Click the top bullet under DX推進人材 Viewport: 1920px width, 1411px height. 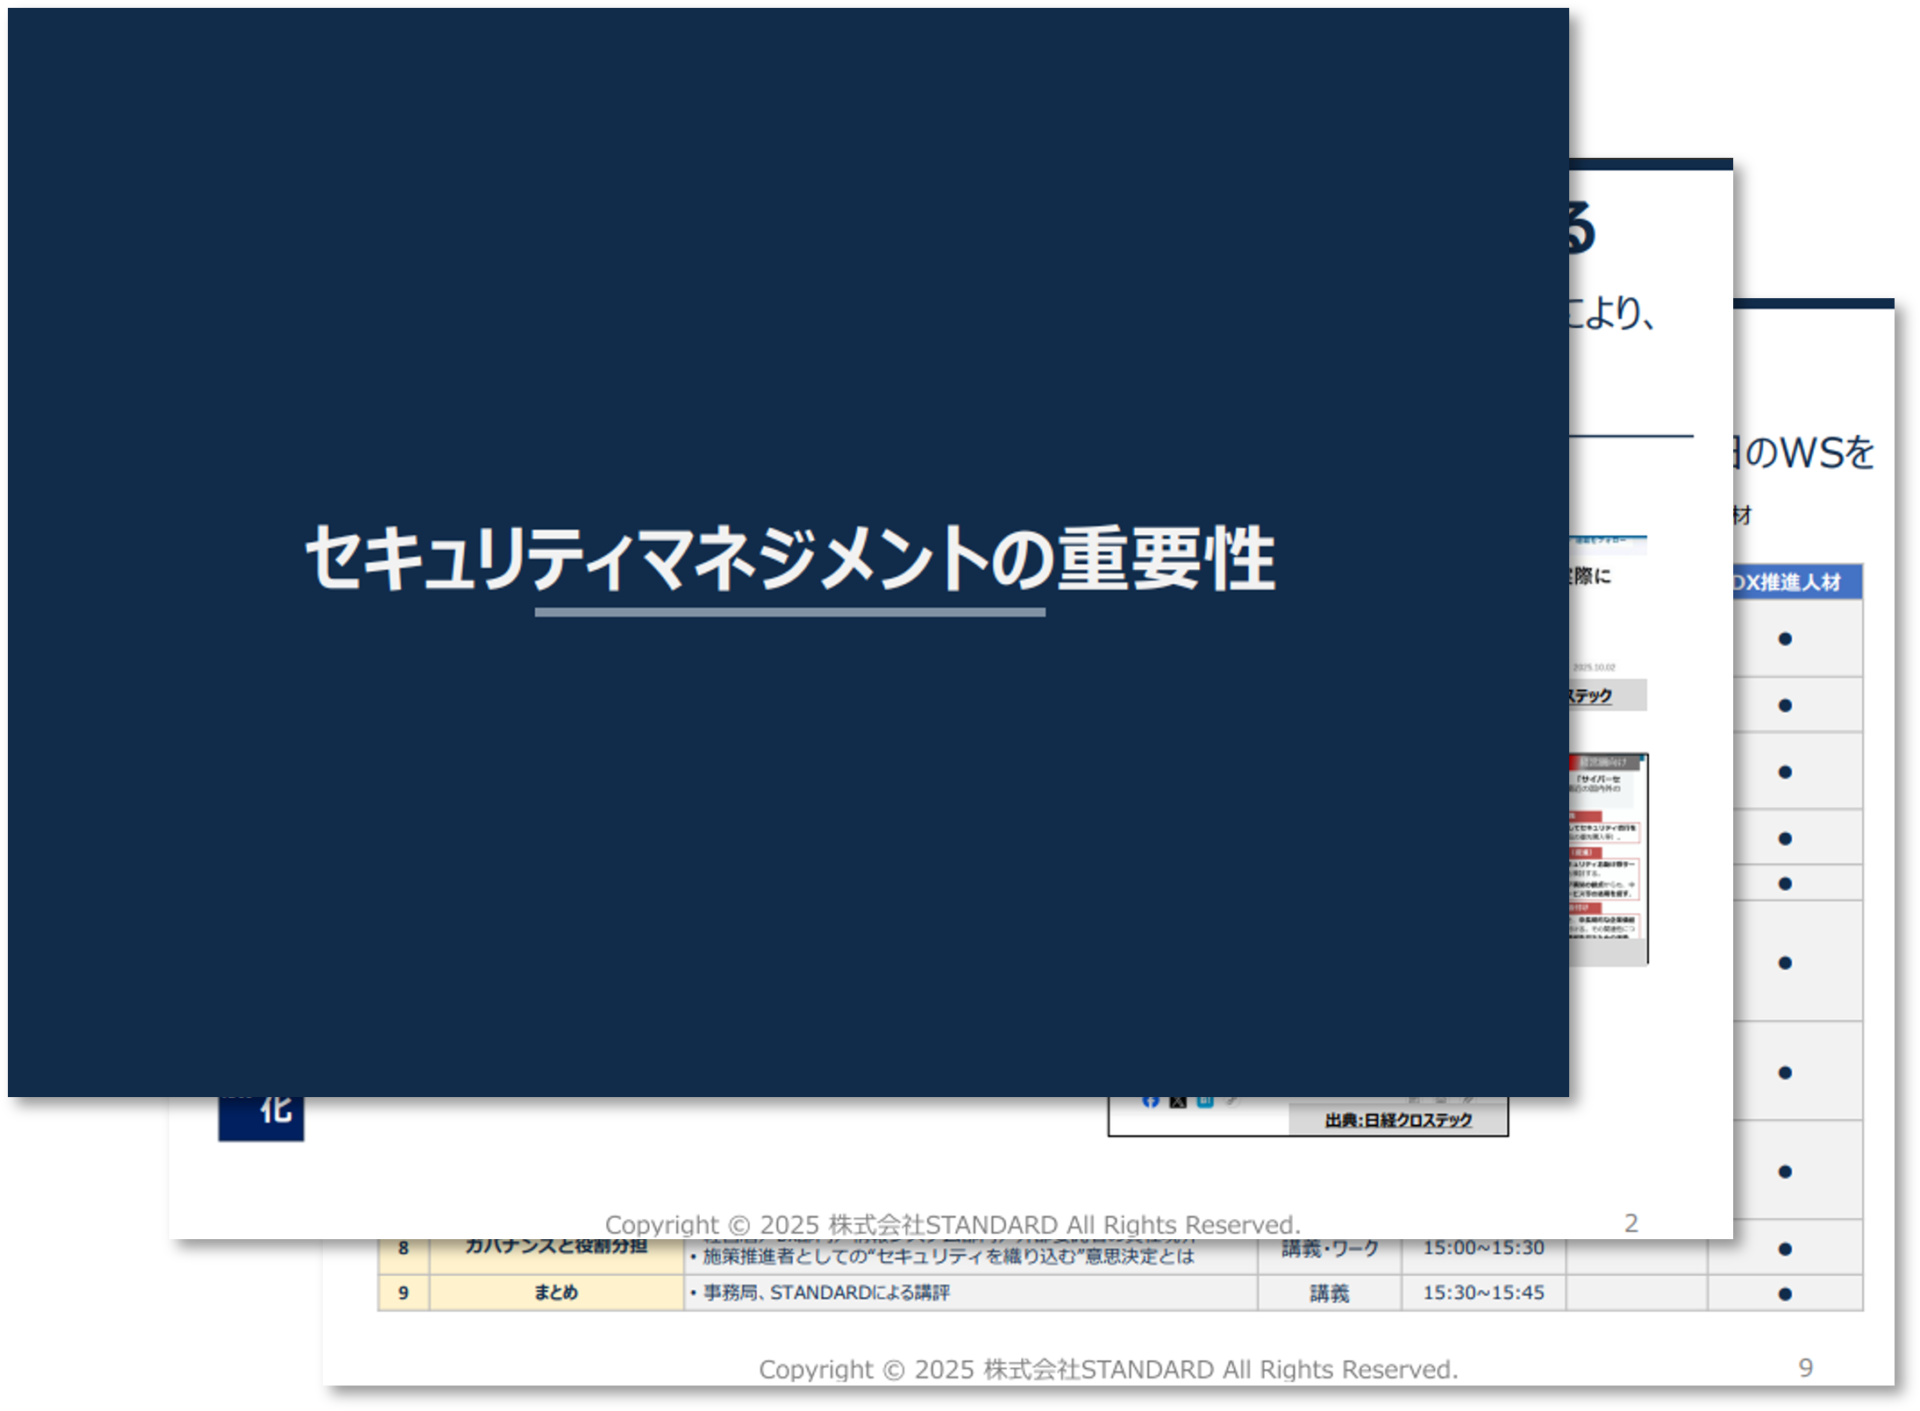1785,639
